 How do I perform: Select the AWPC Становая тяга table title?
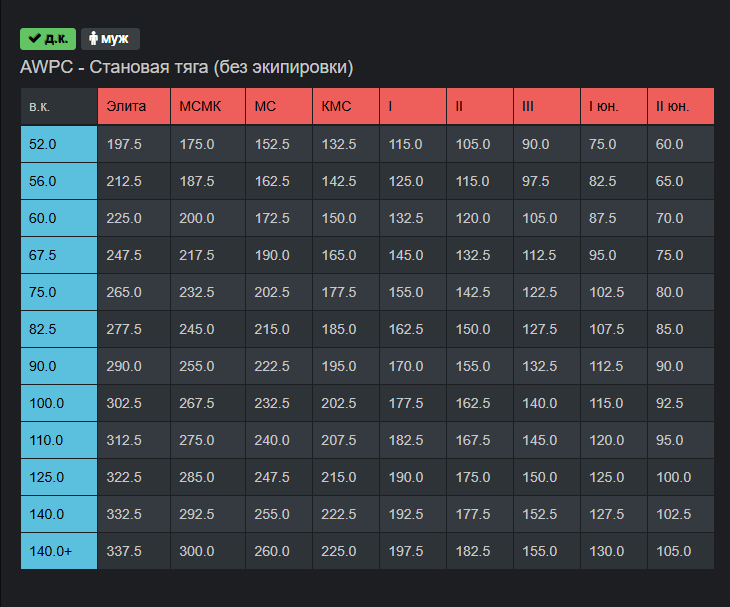coord(187,67)
